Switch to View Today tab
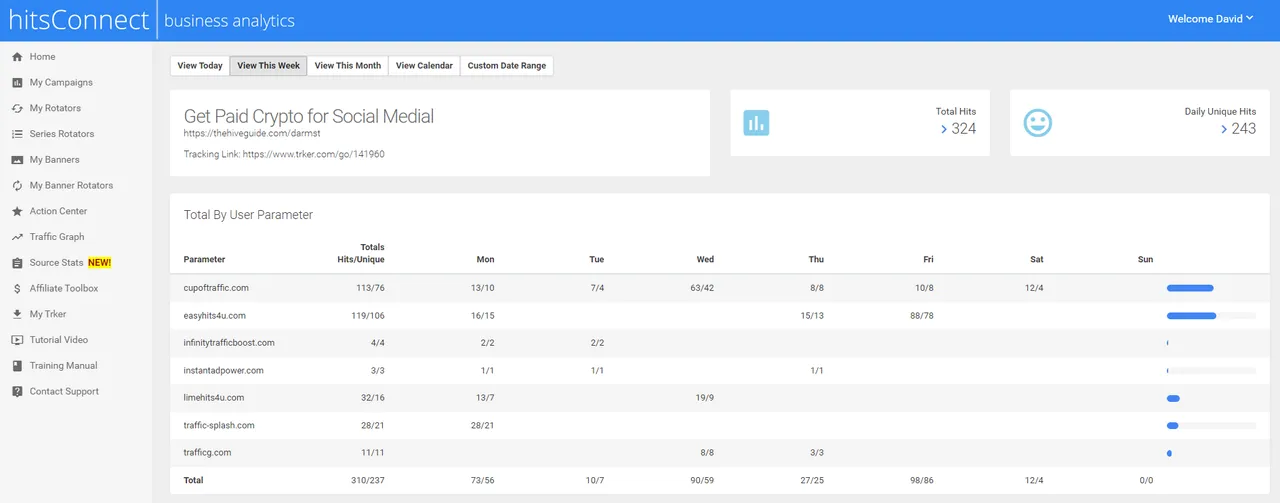Viewport: 1280px width, 503px height. (200, 66)
